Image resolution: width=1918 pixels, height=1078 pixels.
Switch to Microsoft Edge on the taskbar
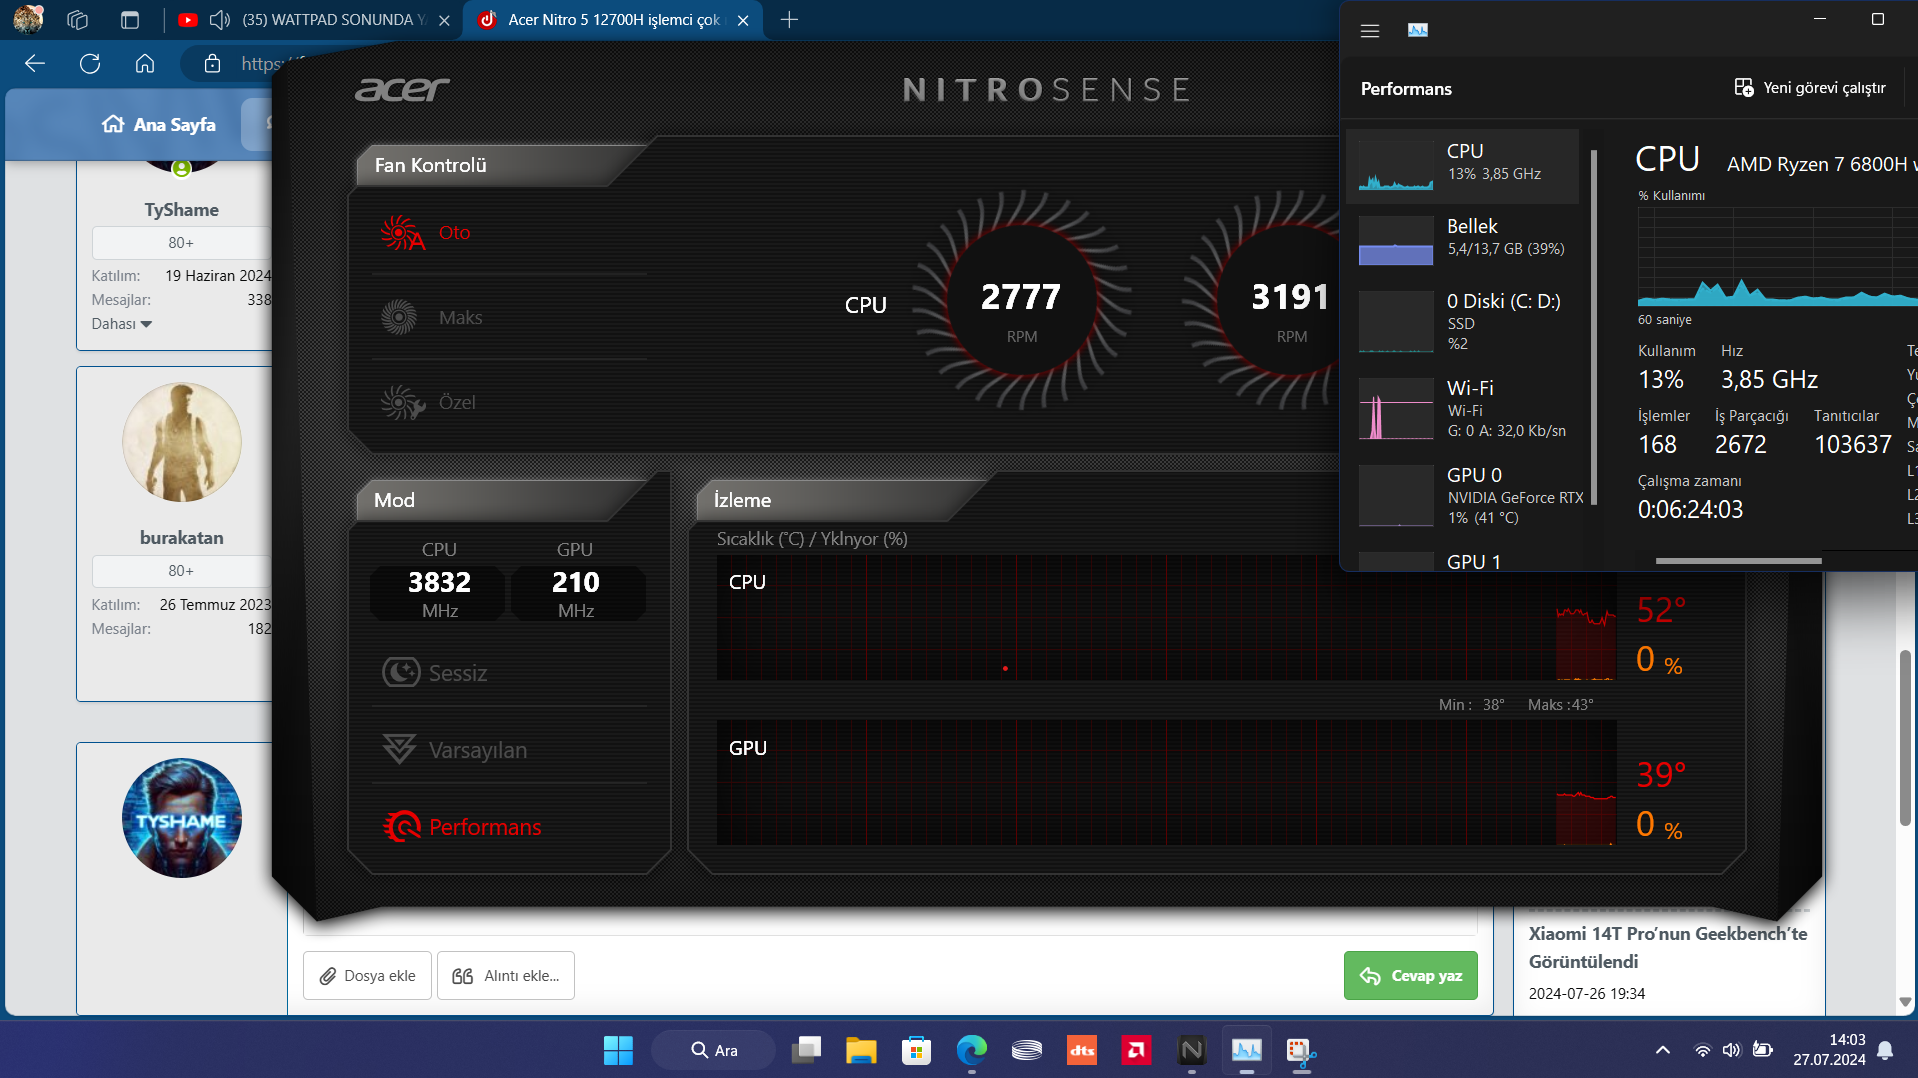pyautogui.click(x=971, y=1050)
